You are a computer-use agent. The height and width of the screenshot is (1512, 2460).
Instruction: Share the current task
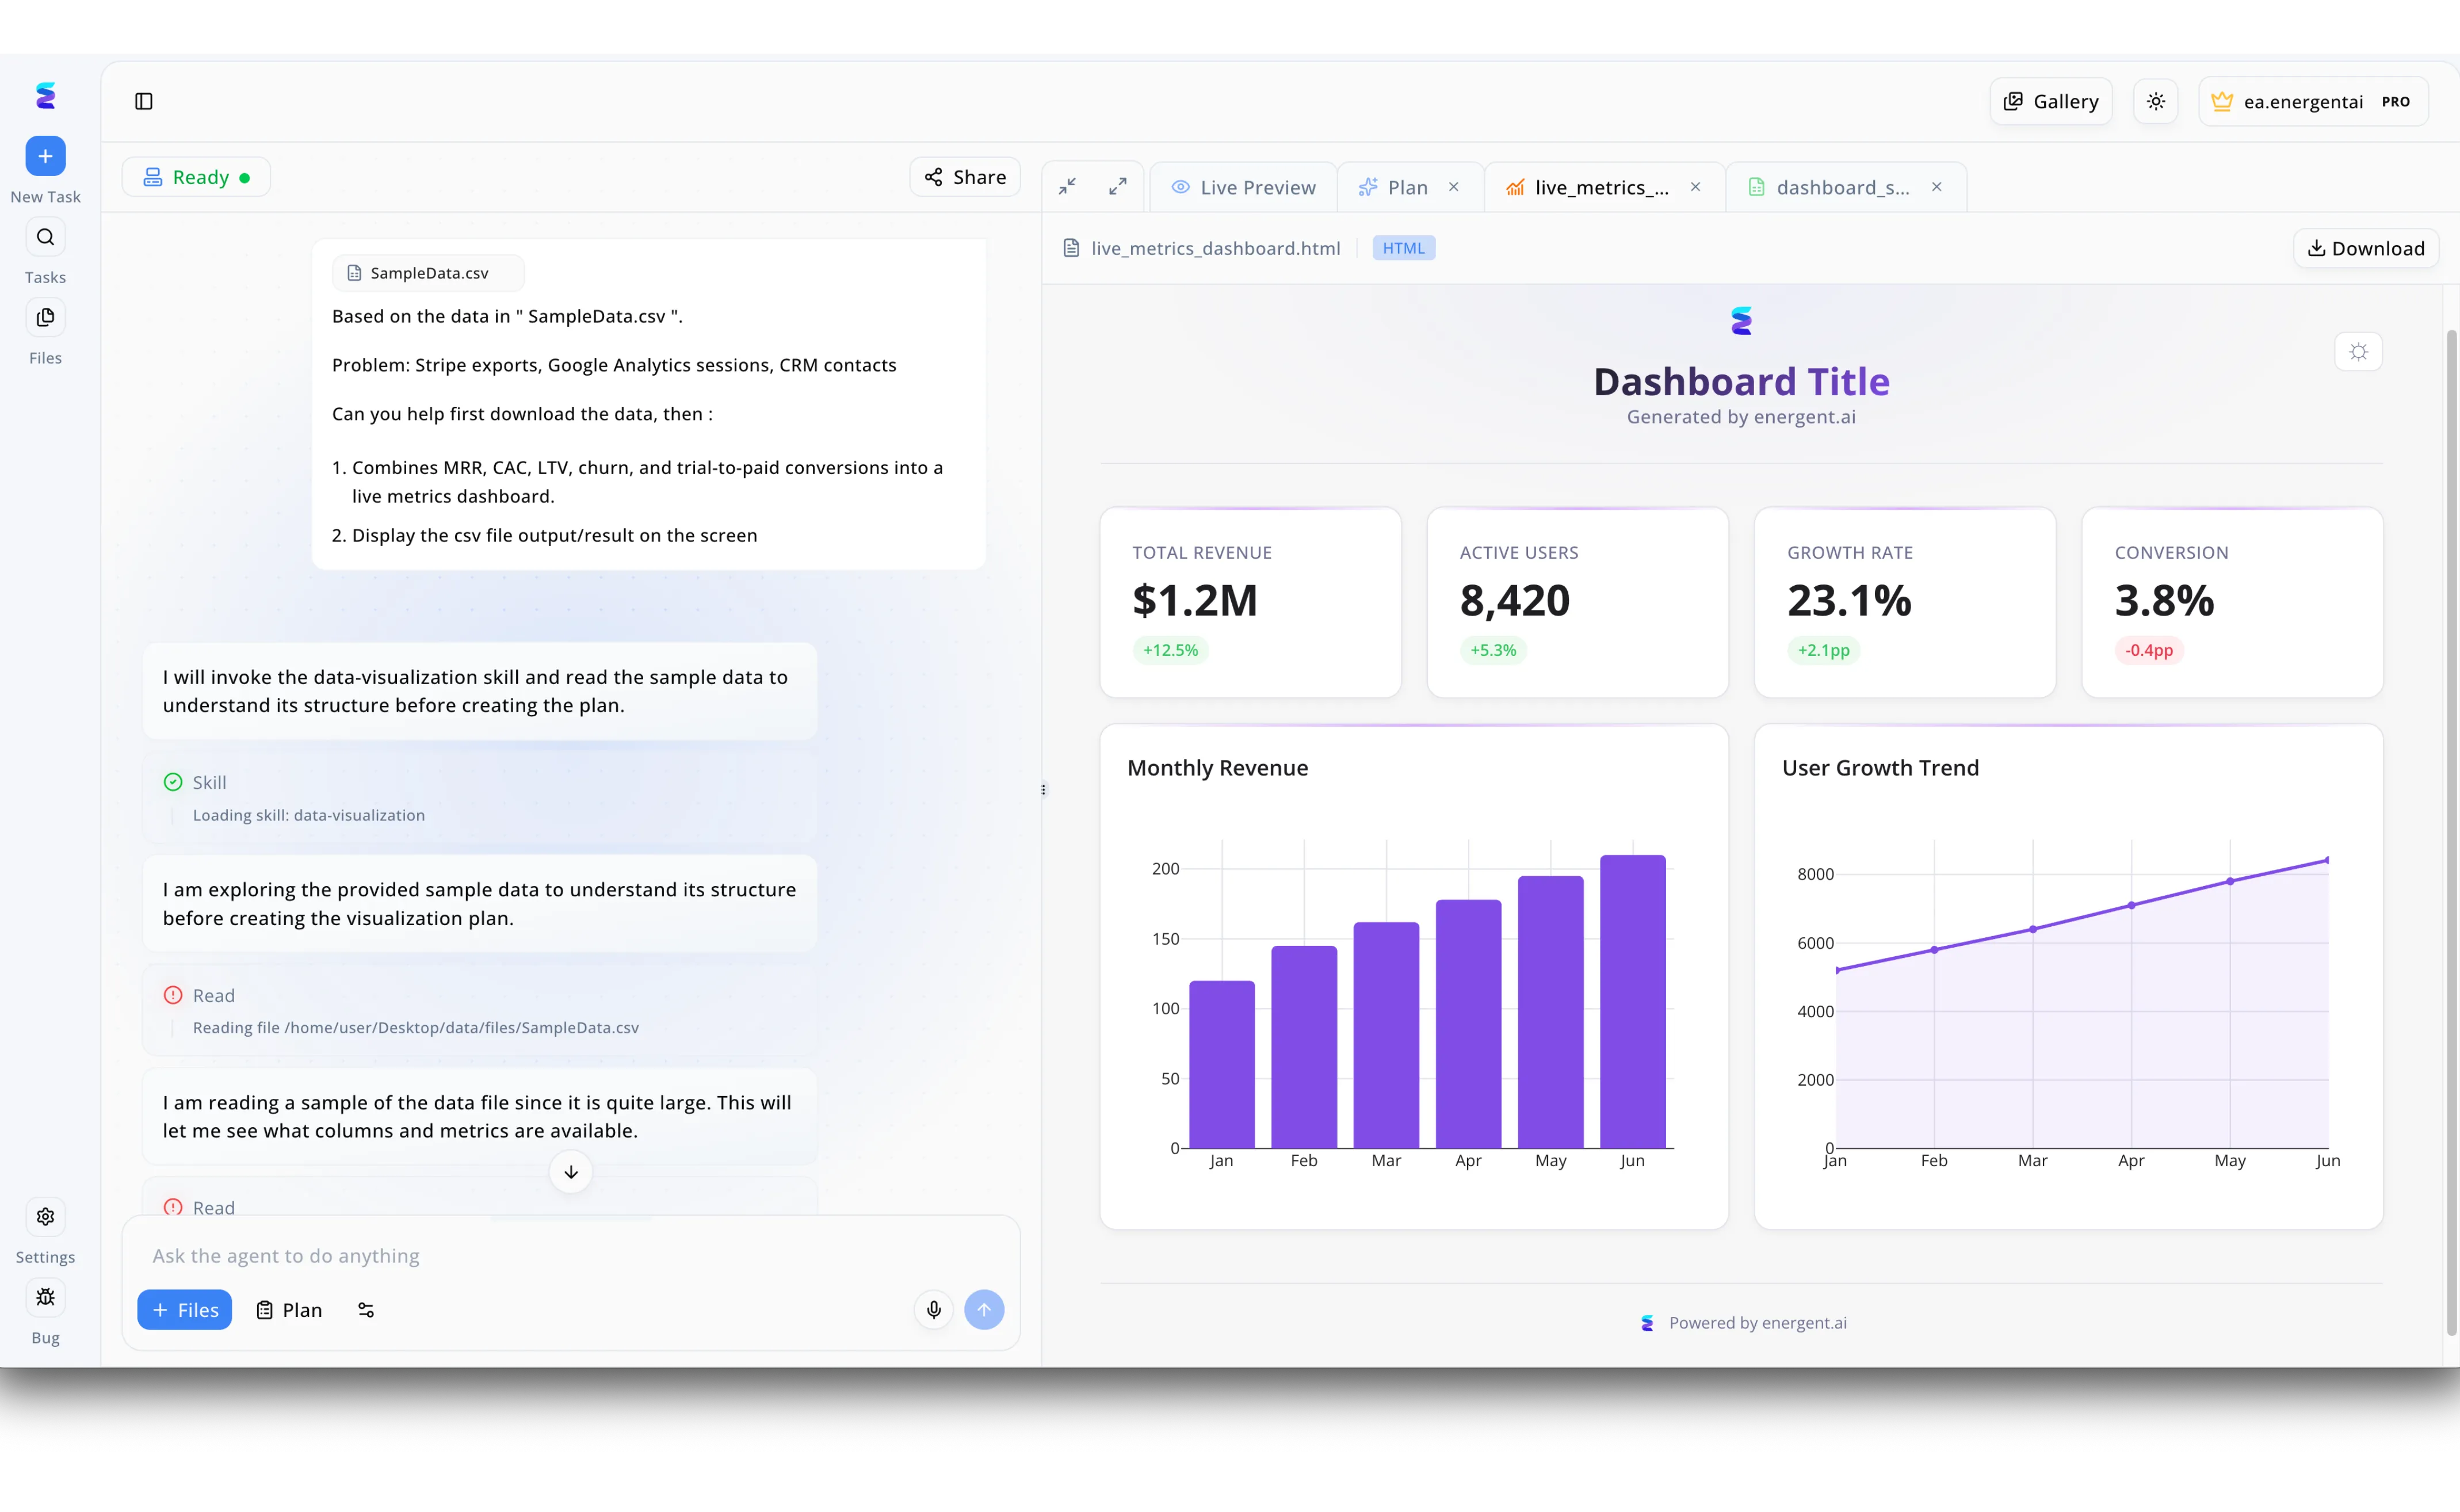point(964,176)
